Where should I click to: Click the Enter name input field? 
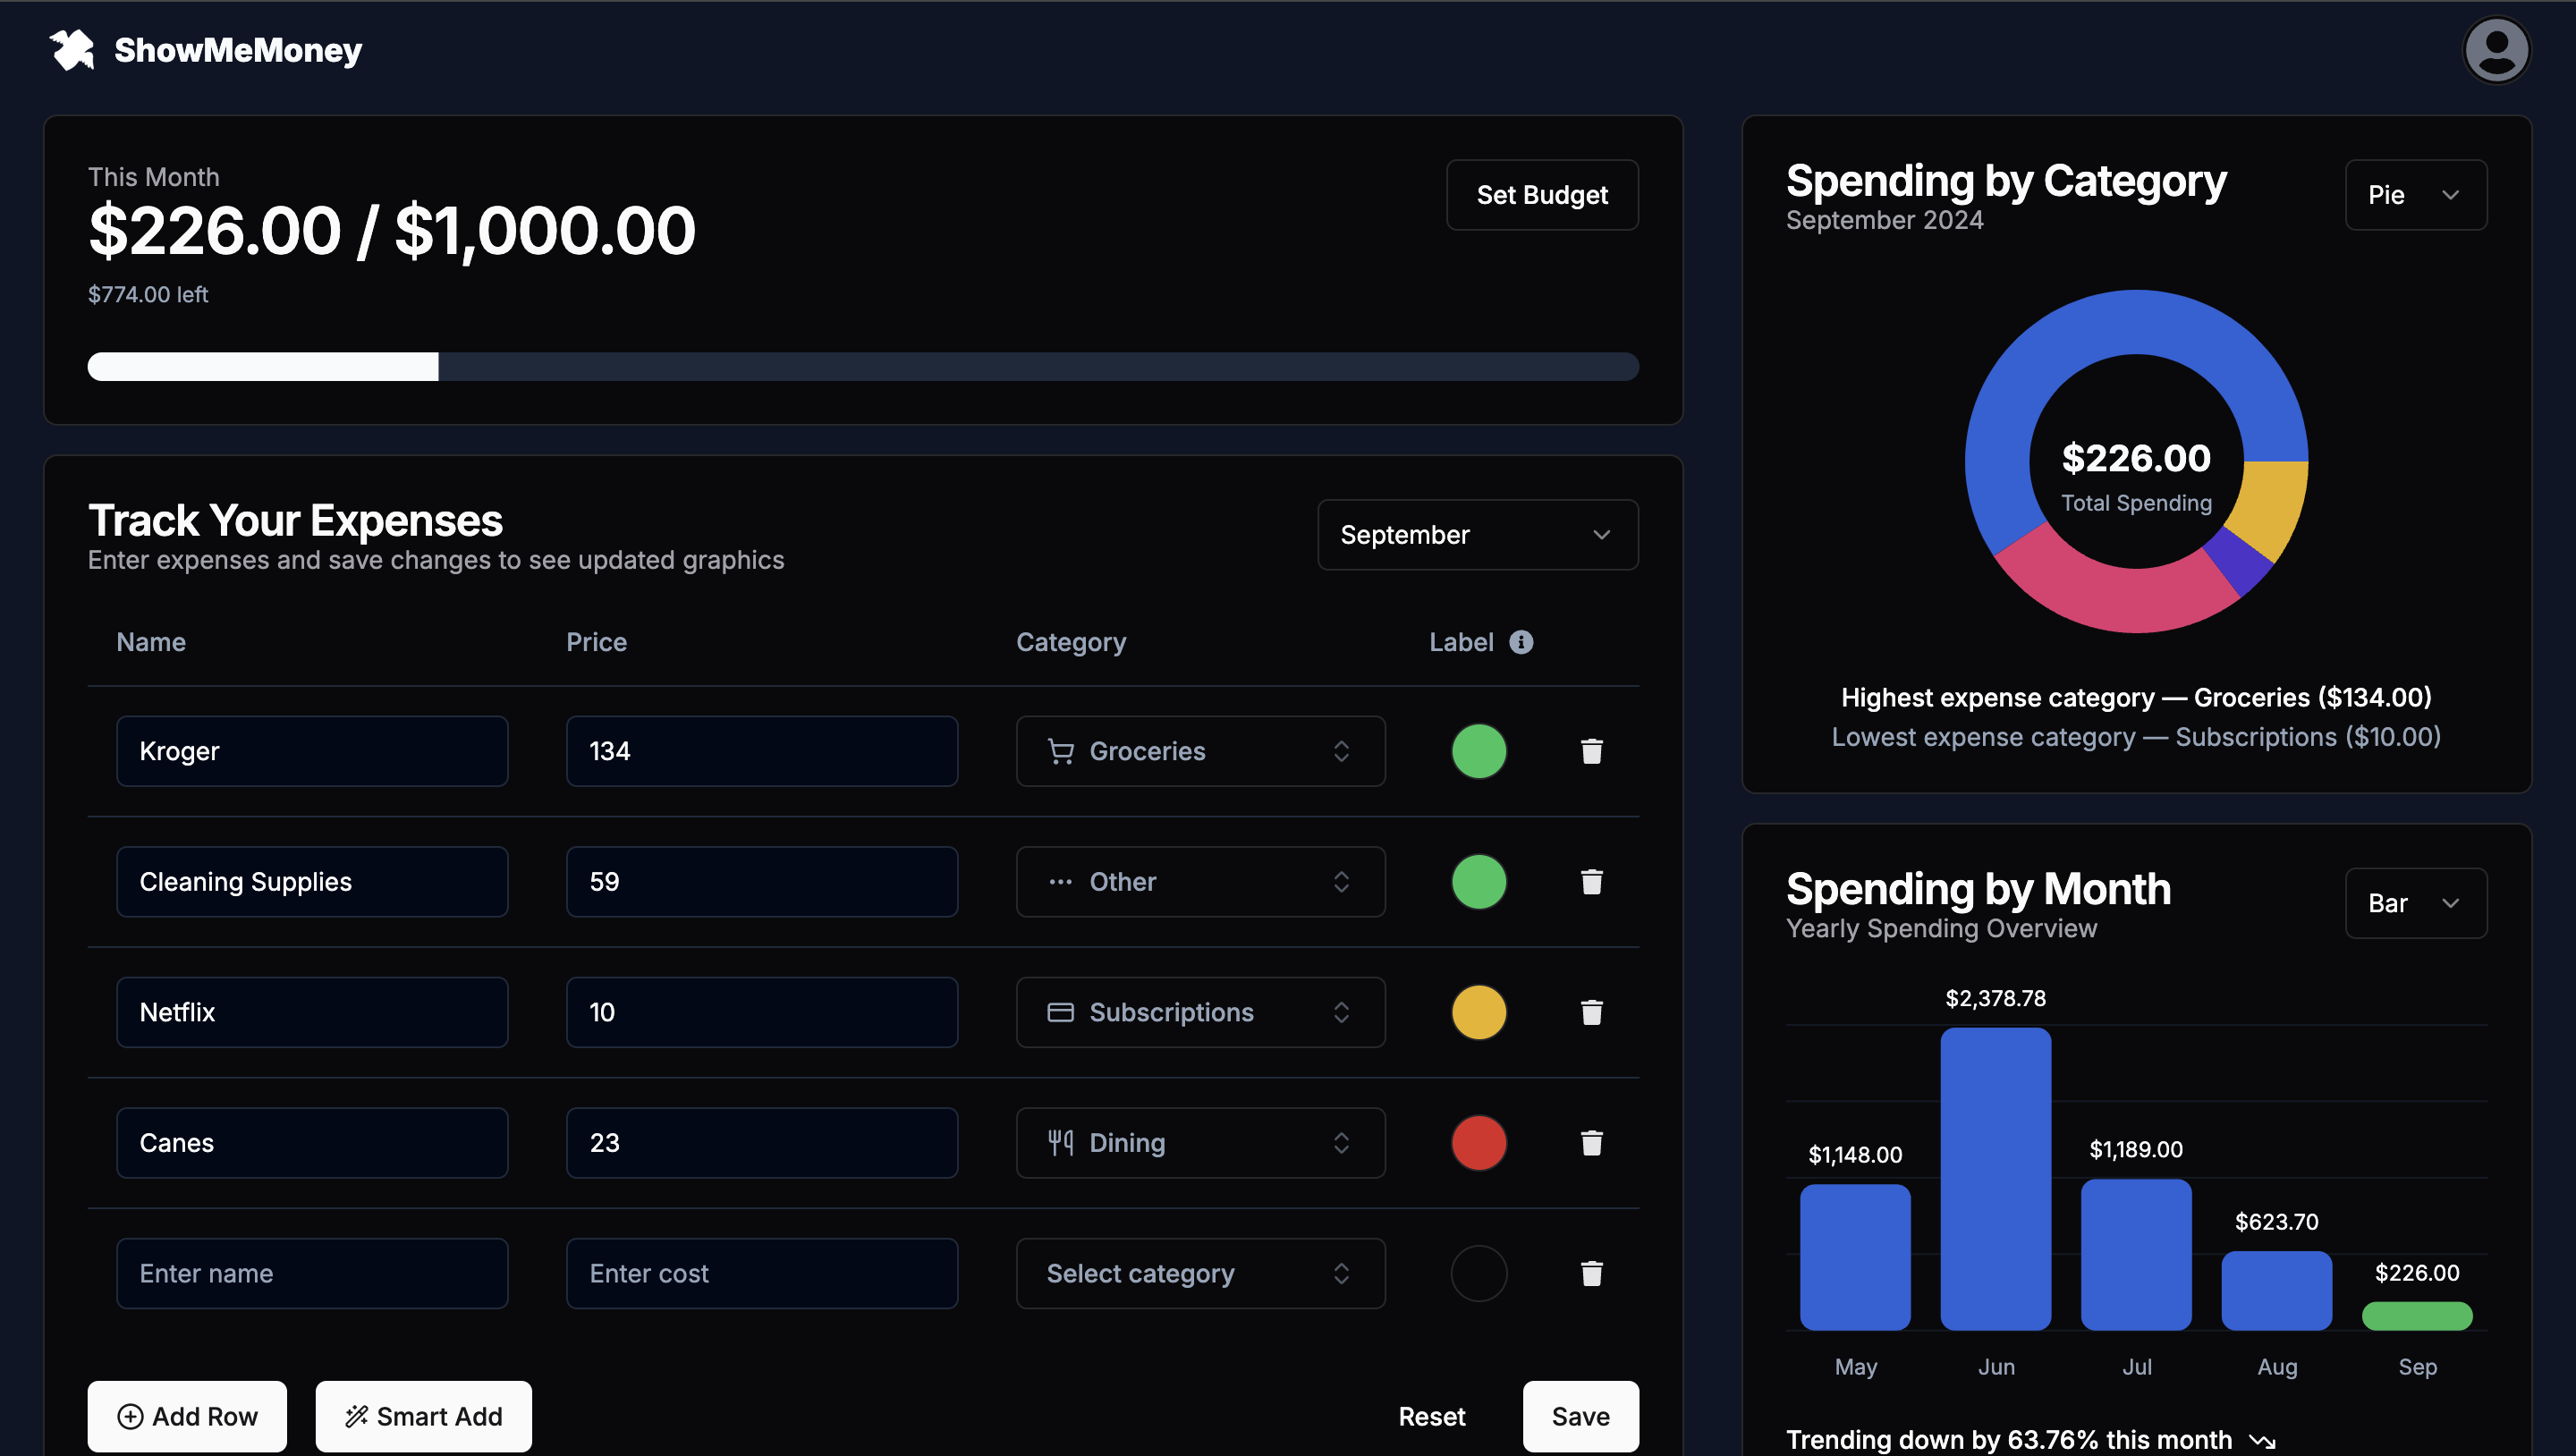tap(312, 1273)
